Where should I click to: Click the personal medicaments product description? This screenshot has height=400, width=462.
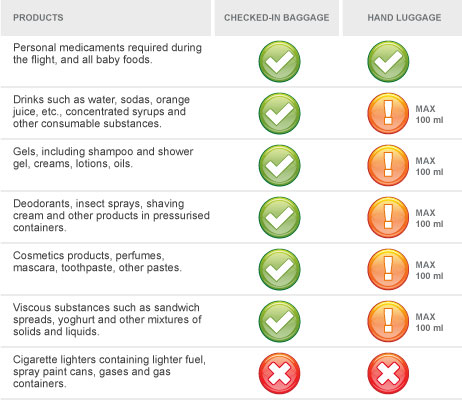tap(107, 53)
